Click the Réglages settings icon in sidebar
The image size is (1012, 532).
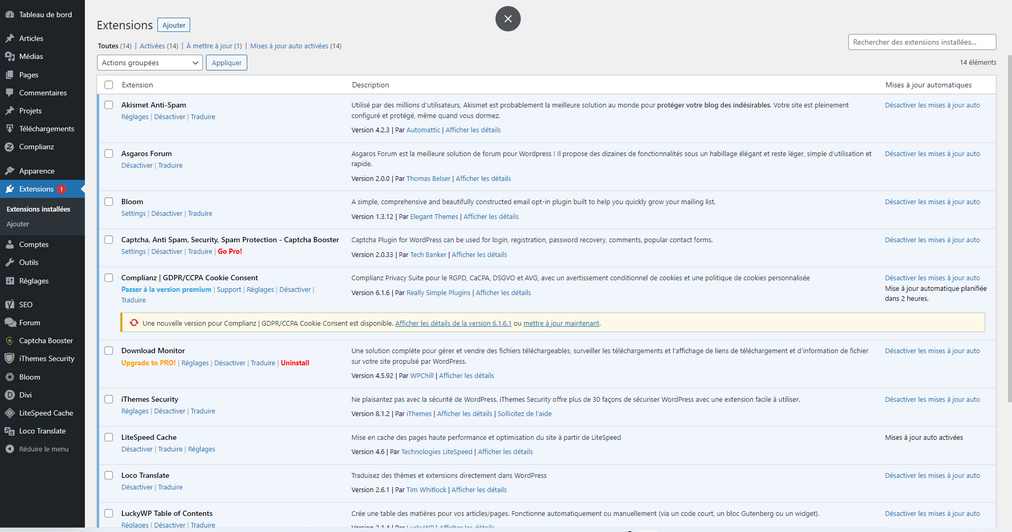[x=10, y=281]
